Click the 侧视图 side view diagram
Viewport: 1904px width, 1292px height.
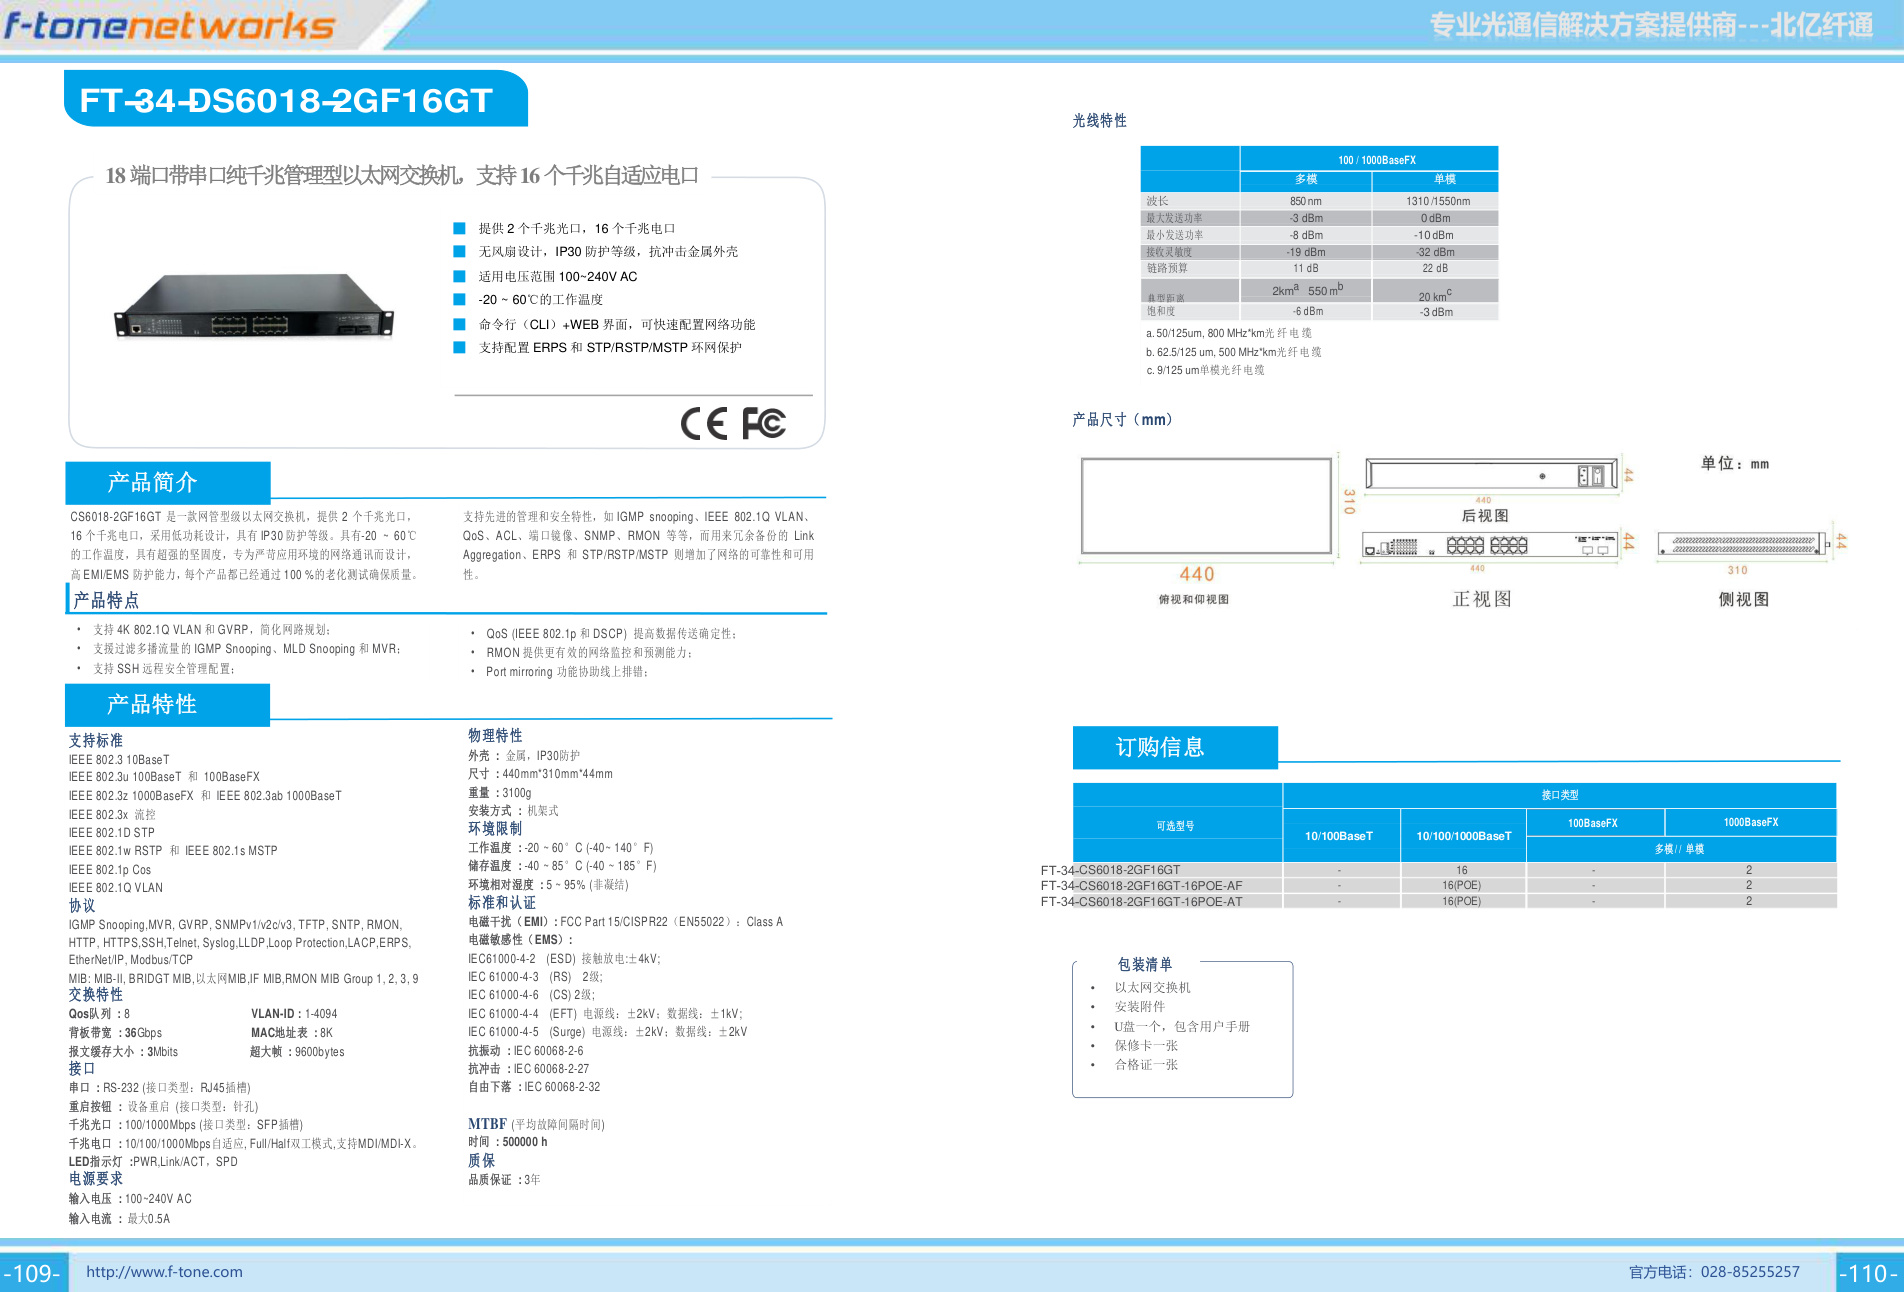(x=1740, y=545)
